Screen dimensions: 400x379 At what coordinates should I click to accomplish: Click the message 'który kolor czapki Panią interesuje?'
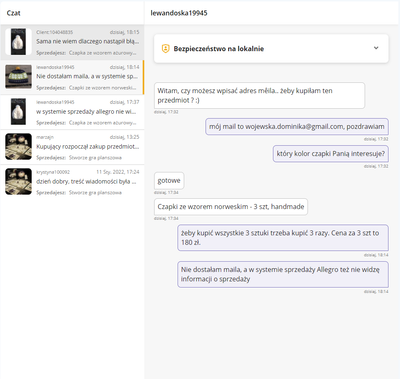point(331,154)
